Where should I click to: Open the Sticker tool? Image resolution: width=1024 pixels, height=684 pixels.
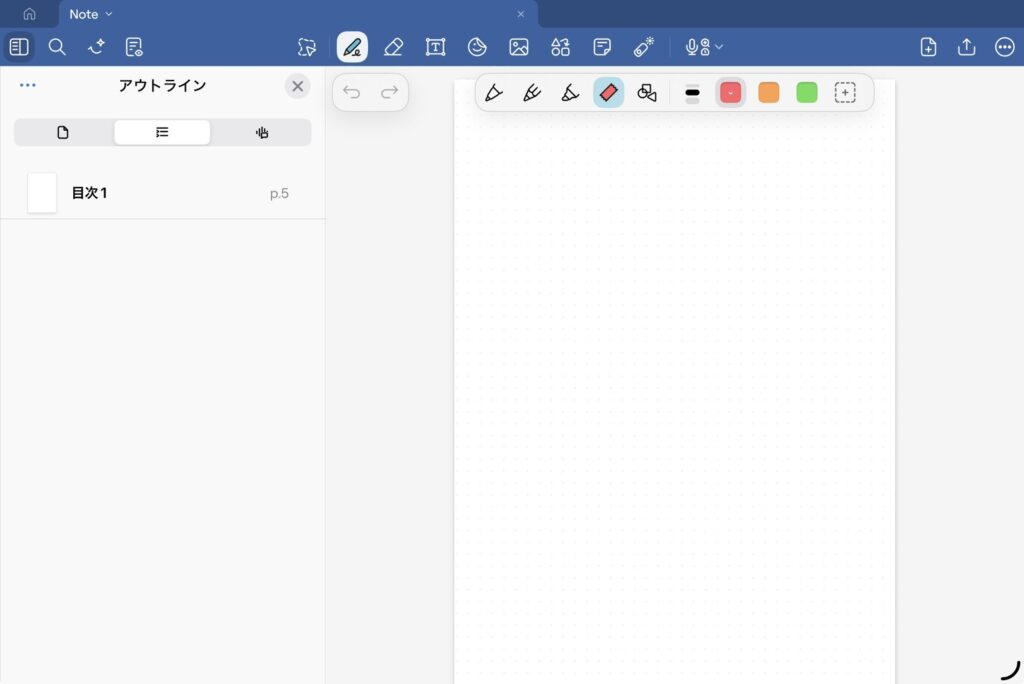477,47
